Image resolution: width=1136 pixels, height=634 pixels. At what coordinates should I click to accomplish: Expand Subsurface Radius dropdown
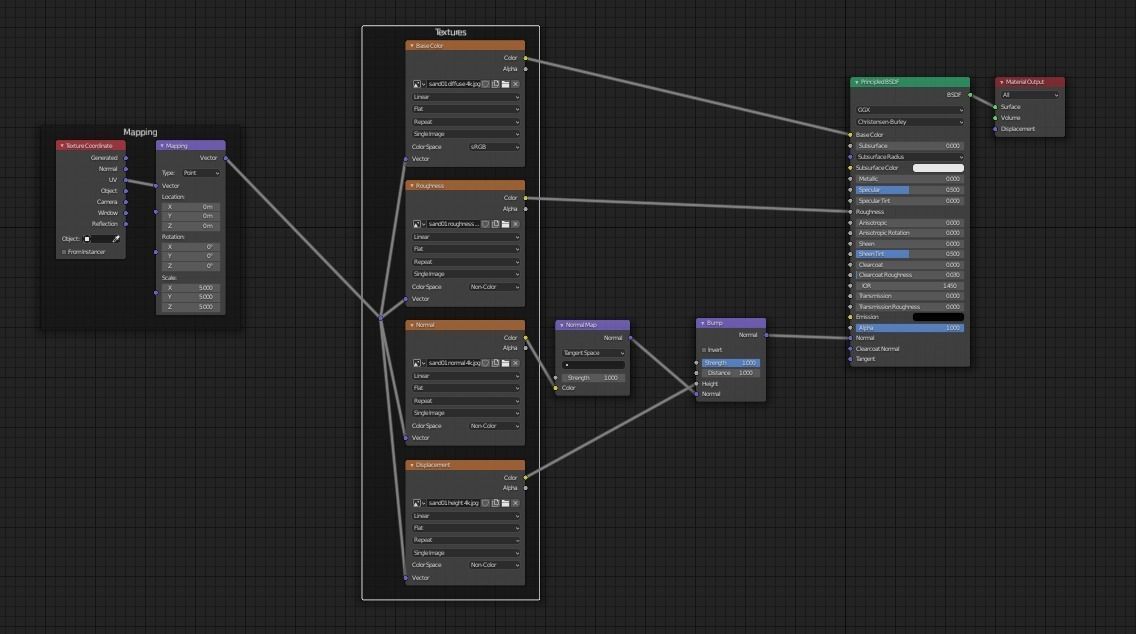pos(910,157)
